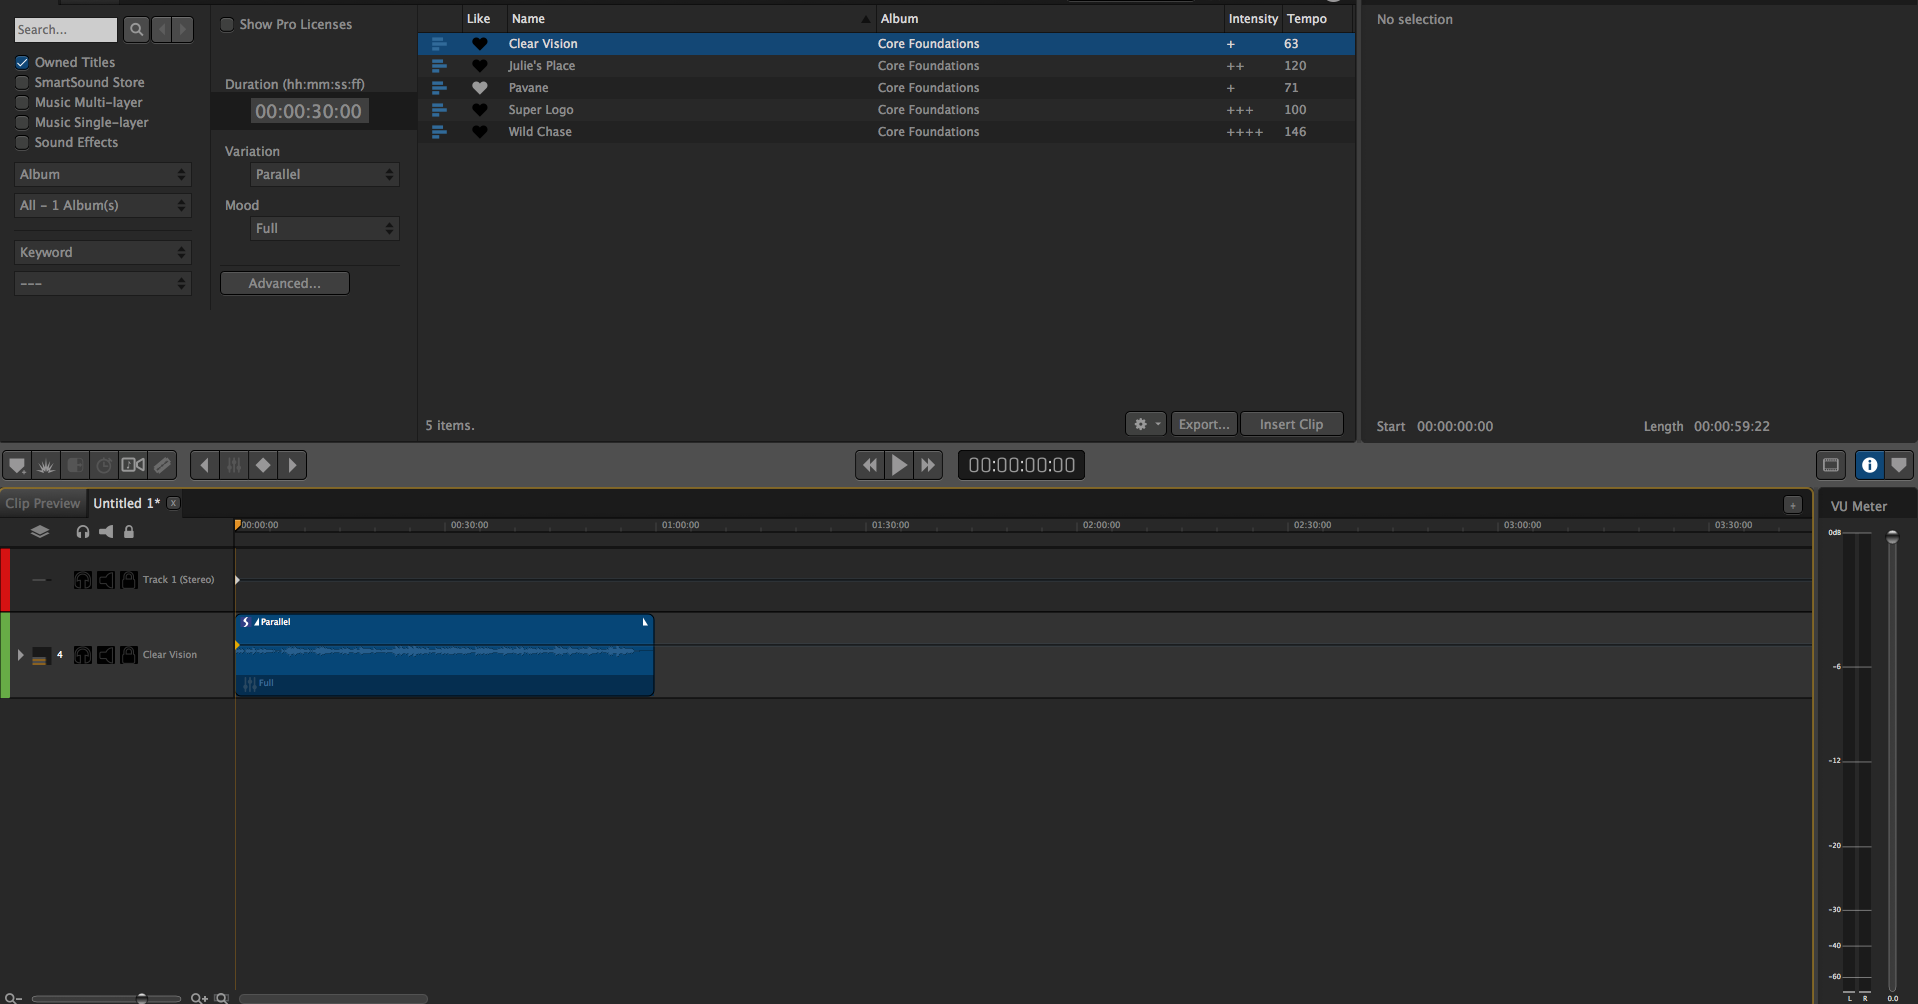Click the search forward arrow

click(182, 30)
